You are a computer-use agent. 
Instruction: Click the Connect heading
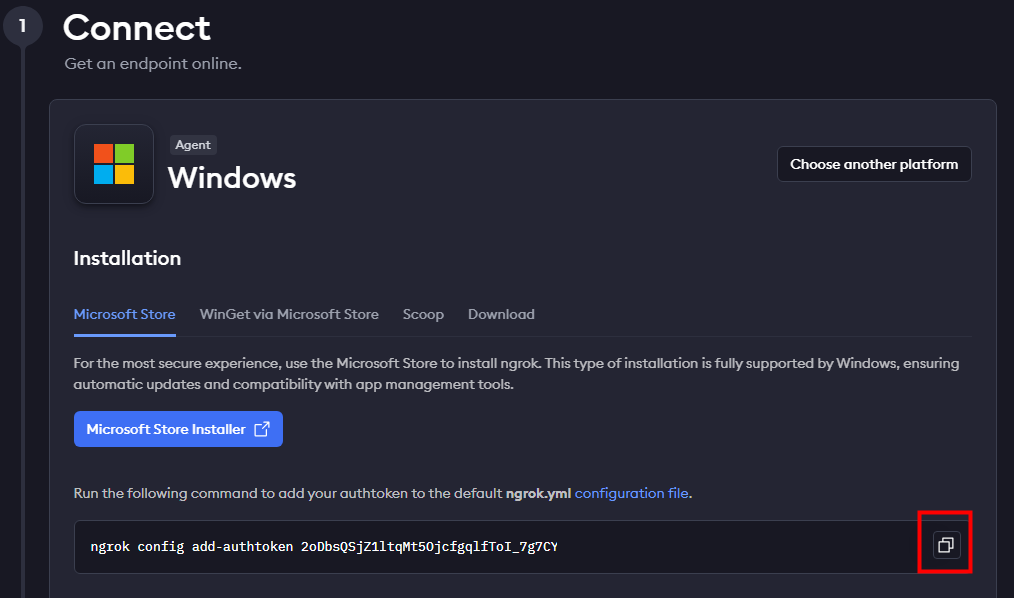coord(137,27)
